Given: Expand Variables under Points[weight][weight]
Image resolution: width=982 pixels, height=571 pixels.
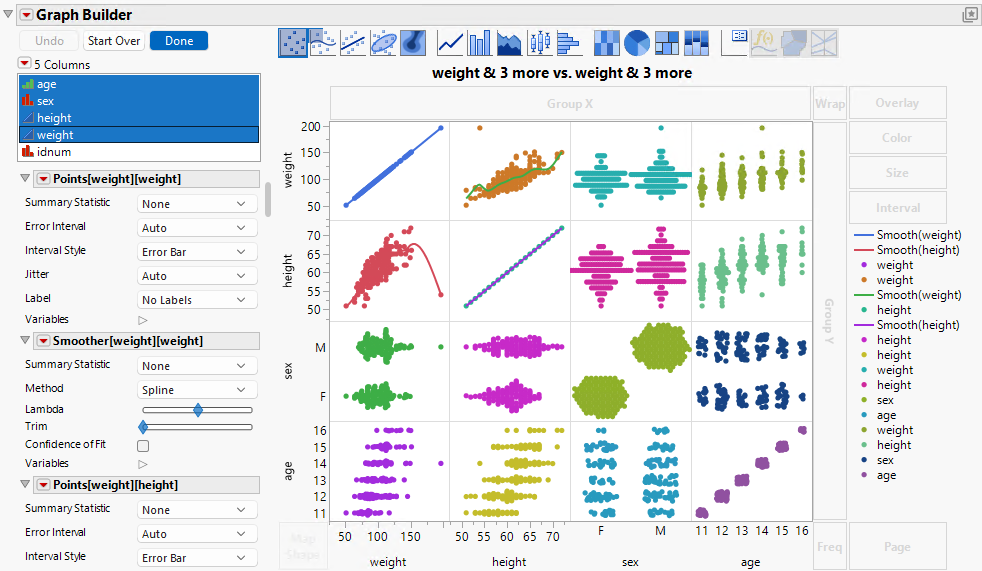Looking at the screenshot, I should coord(142,320).
